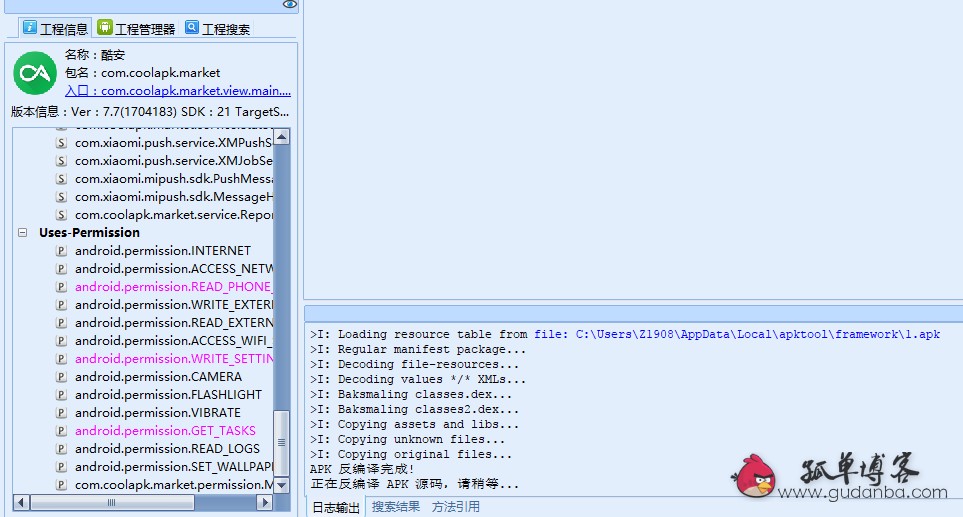
Task: Click the horizontal scroll-right arrow
Action: click(265, 502)
